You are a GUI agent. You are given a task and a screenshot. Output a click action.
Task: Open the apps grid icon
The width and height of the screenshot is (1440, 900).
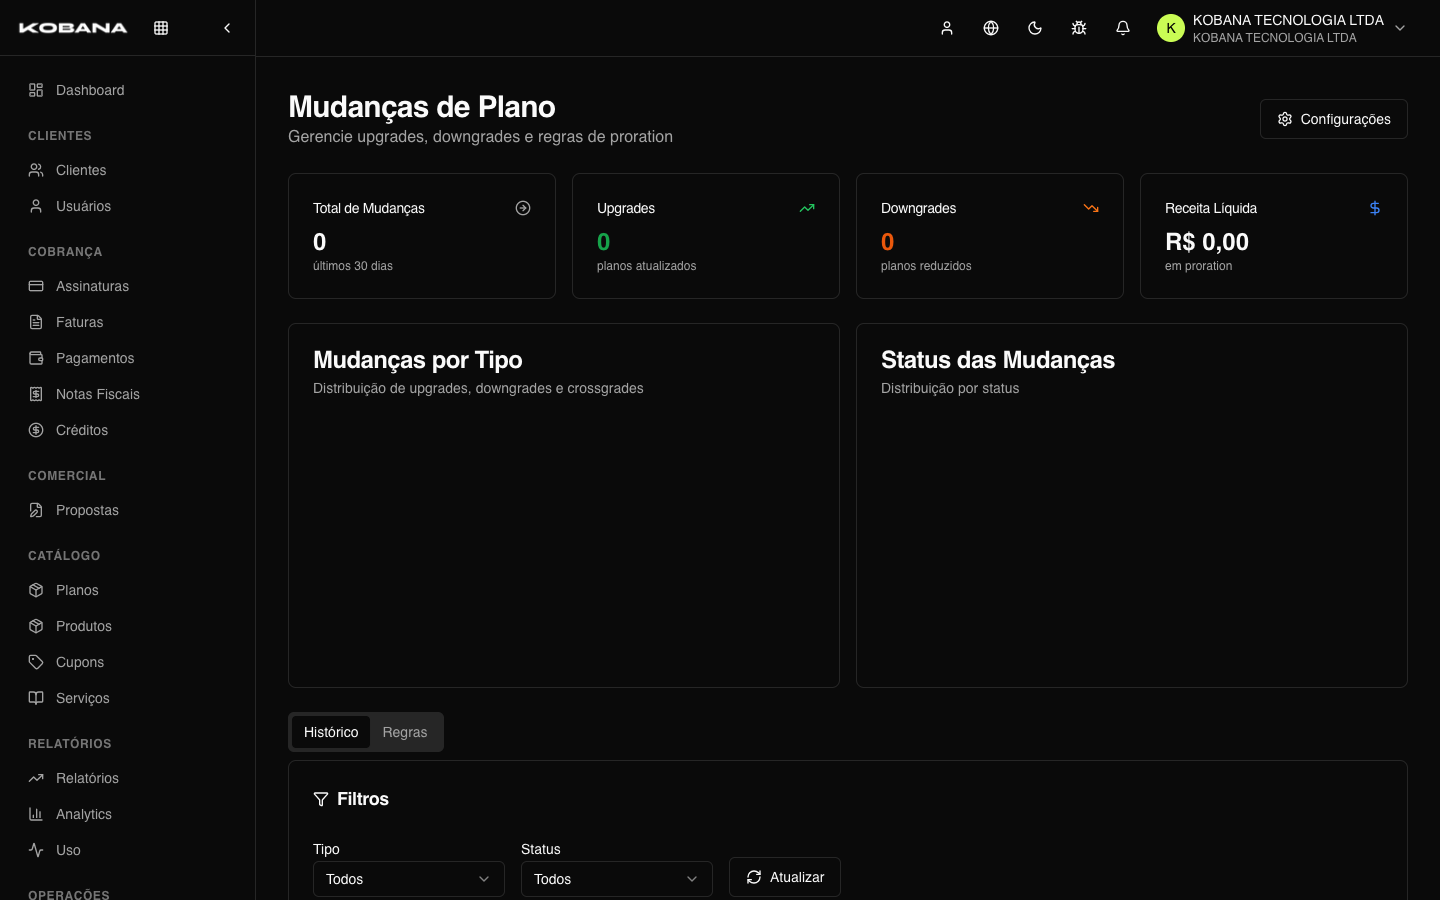click(161, 28)
